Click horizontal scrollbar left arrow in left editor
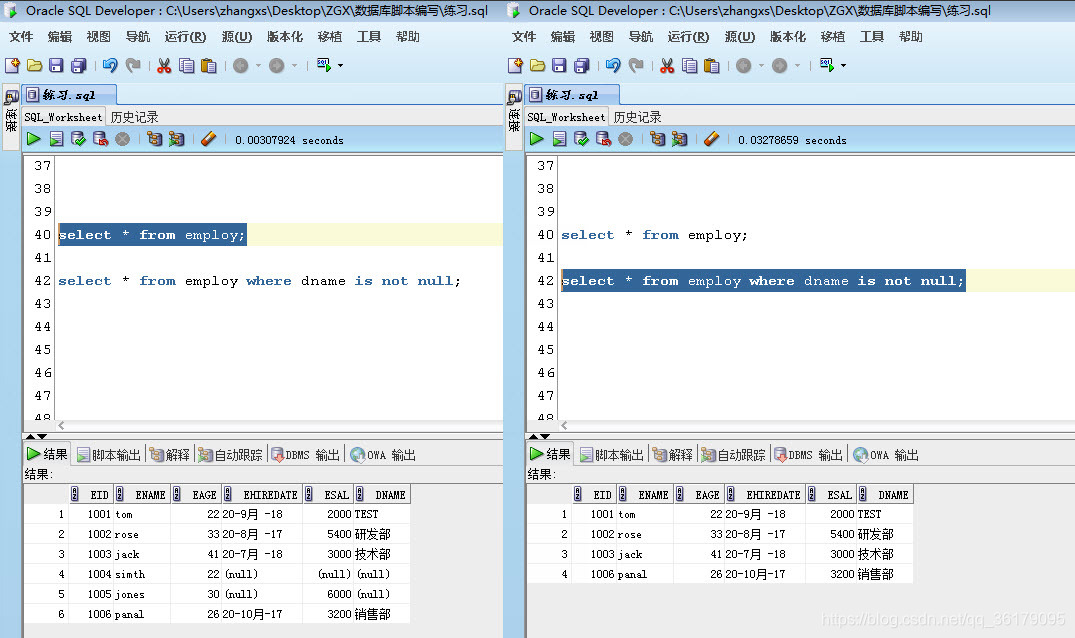The image size is (1075, 638). [x=62, y=426]
